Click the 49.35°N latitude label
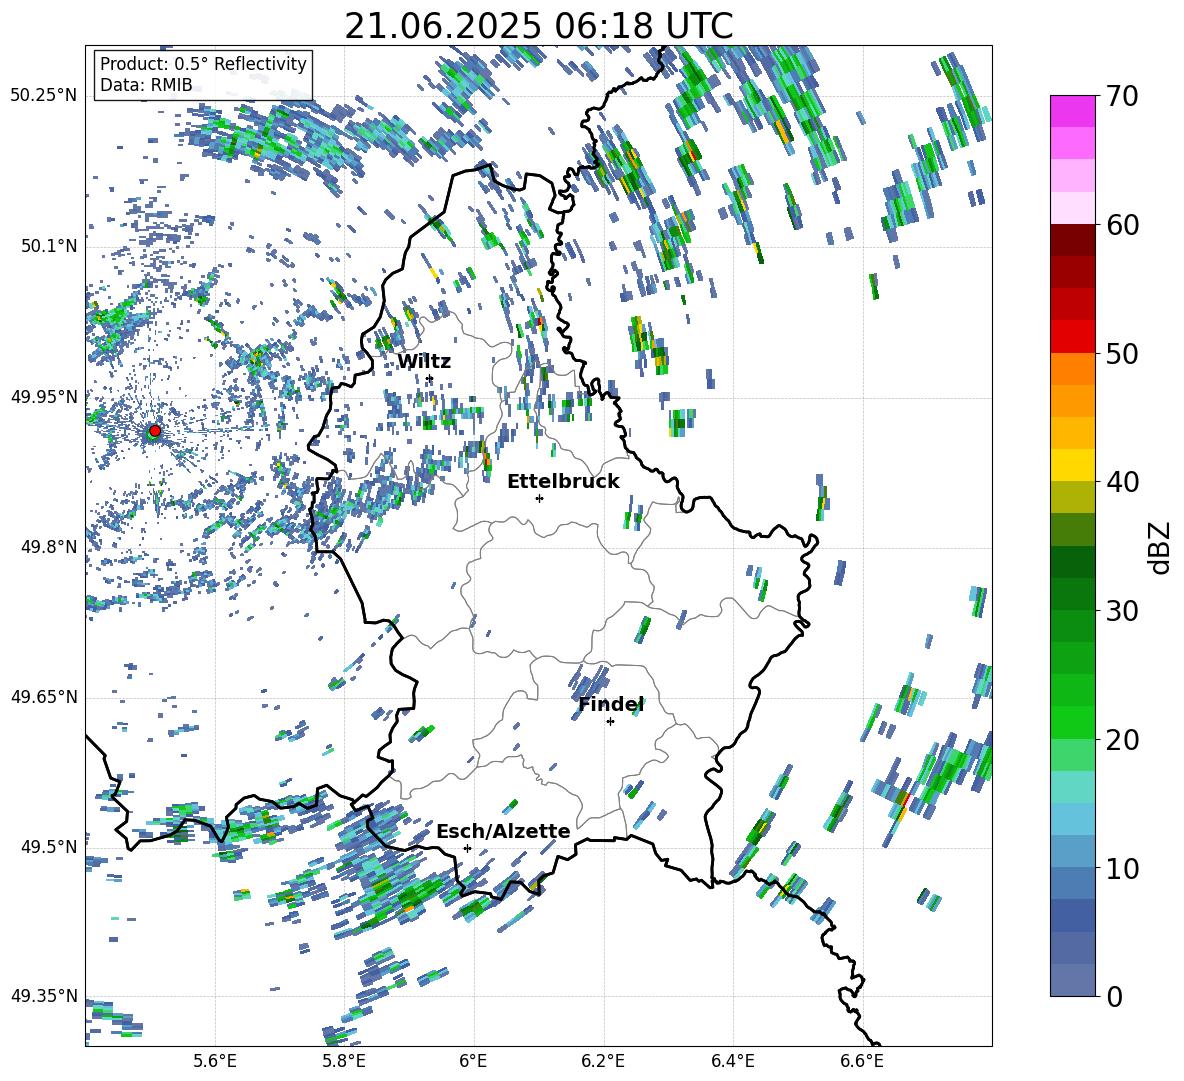The height and width of the screenshot is (1081, 1184). point(44,996)
